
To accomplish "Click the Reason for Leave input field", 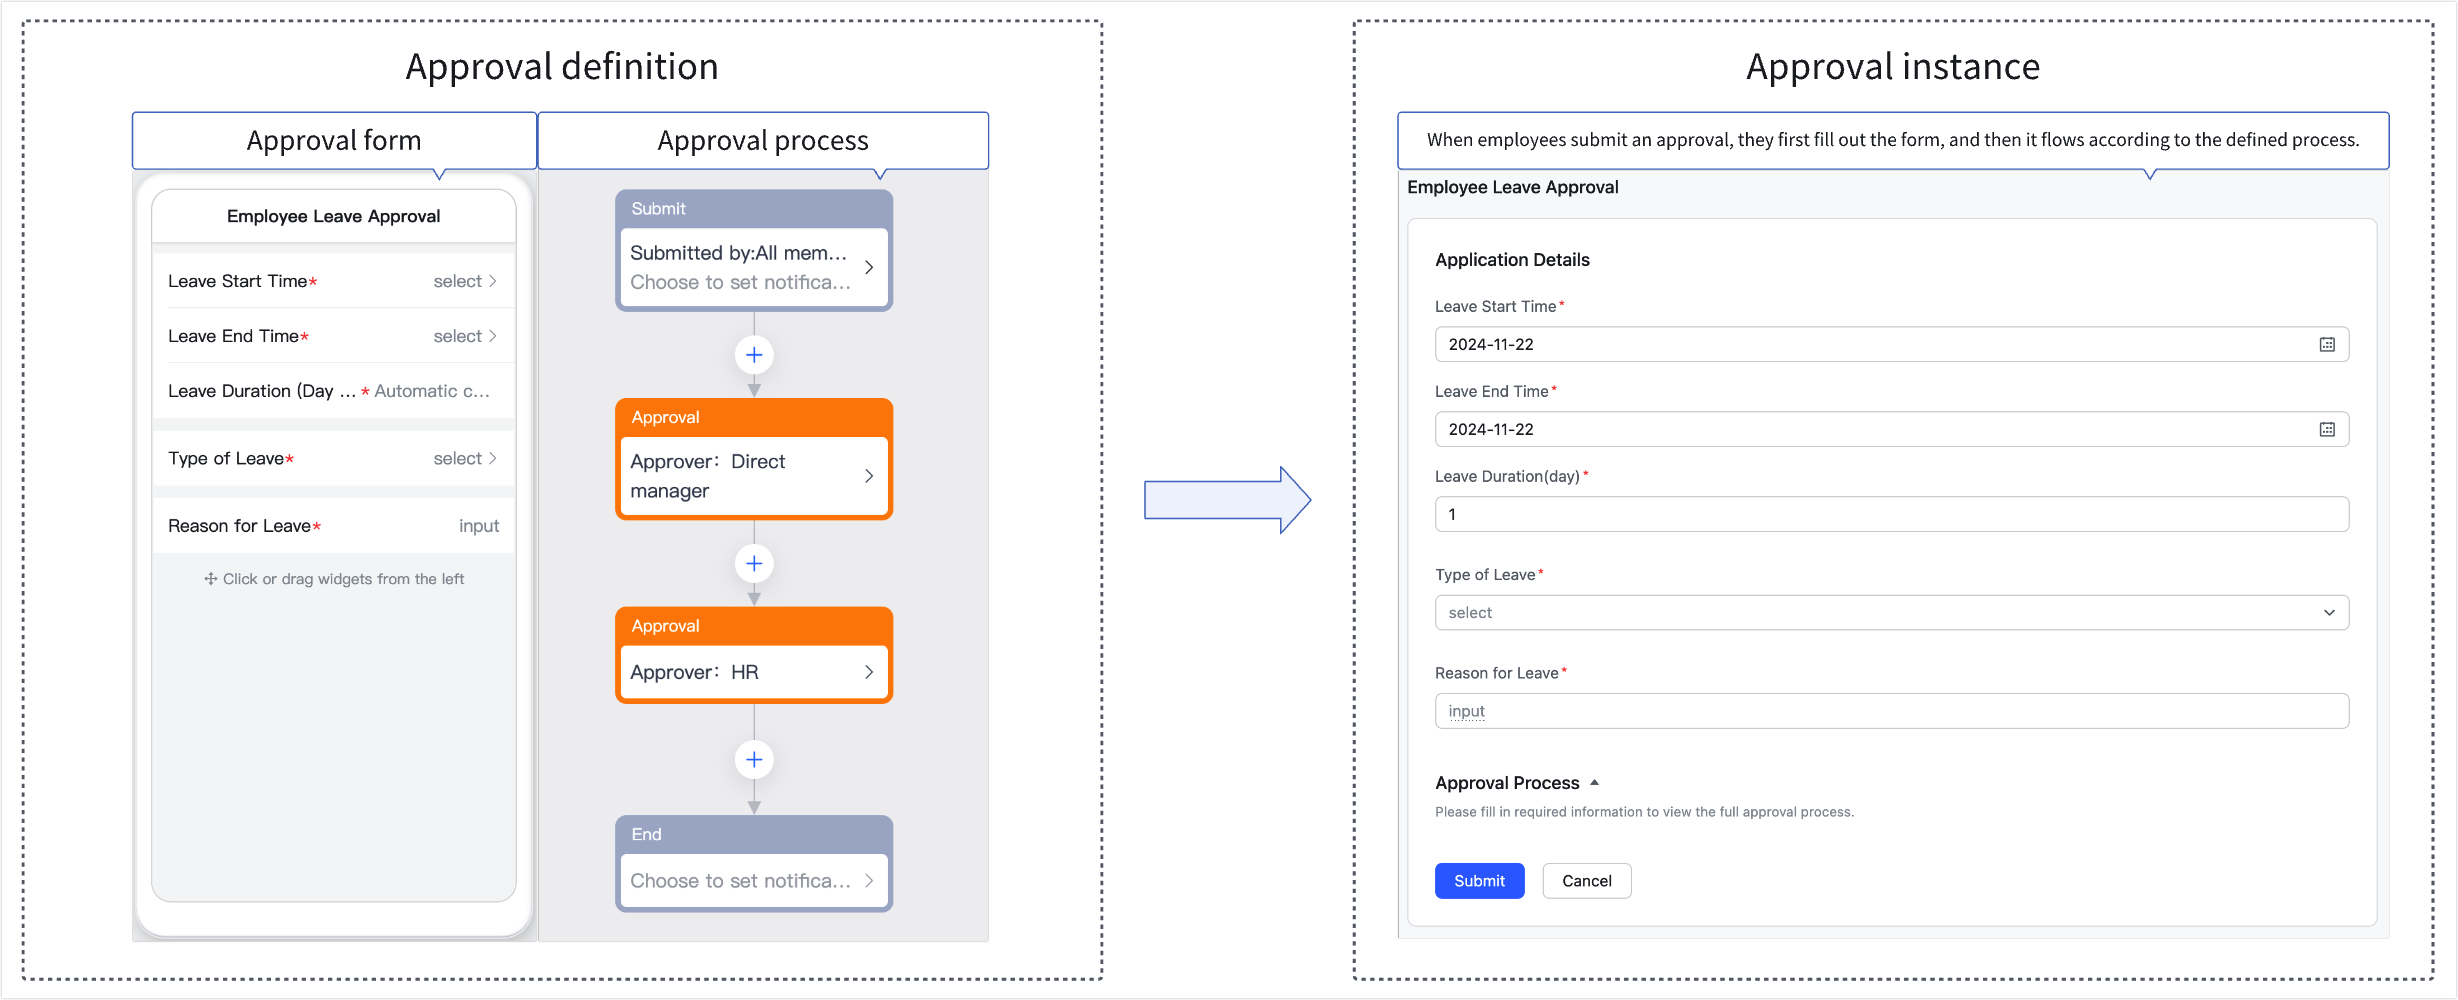I will point(1891,711).
